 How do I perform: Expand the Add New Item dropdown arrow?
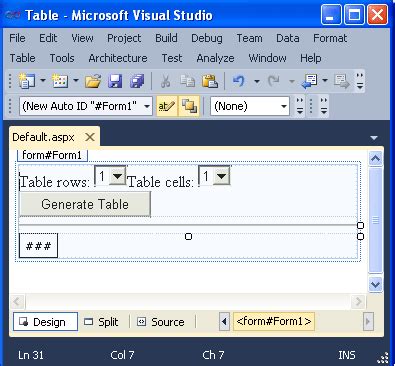[76, 81]
